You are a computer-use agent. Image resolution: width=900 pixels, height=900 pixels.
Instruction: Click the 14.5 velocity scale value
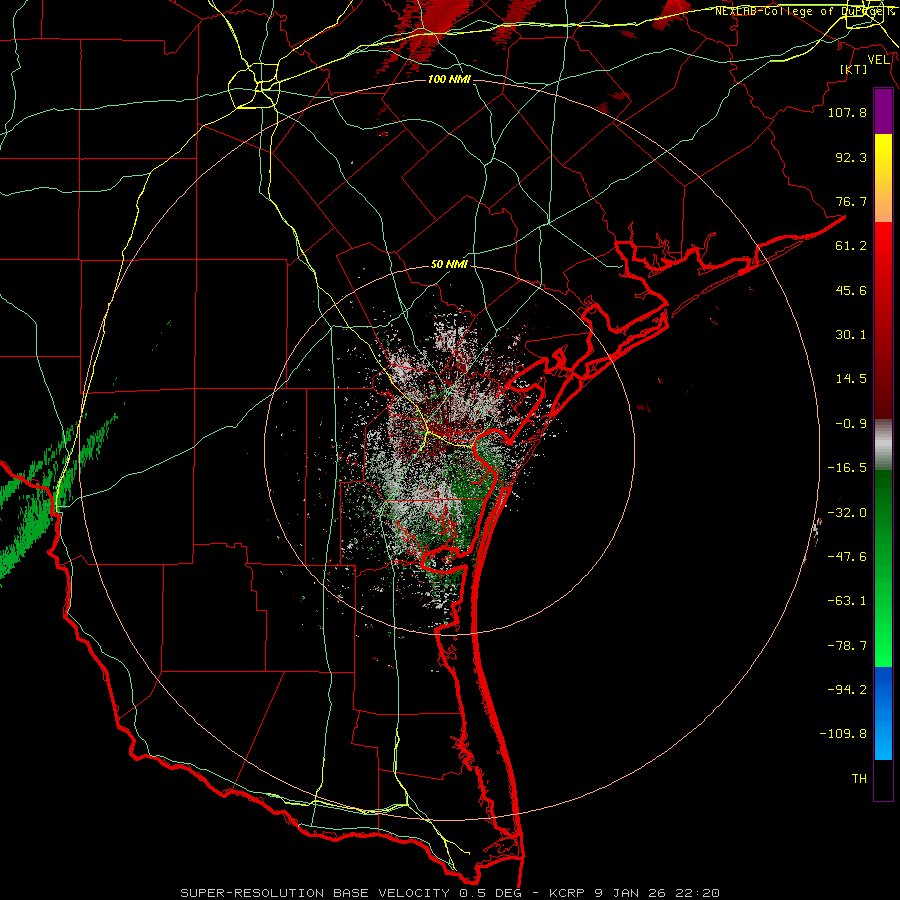coord(851,379)
